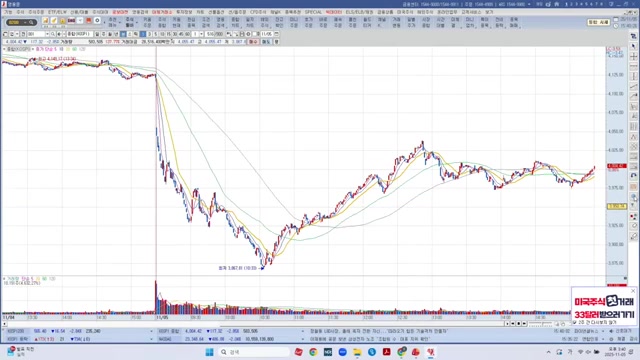Select the 년 yearly period toggle

[116, 34]
